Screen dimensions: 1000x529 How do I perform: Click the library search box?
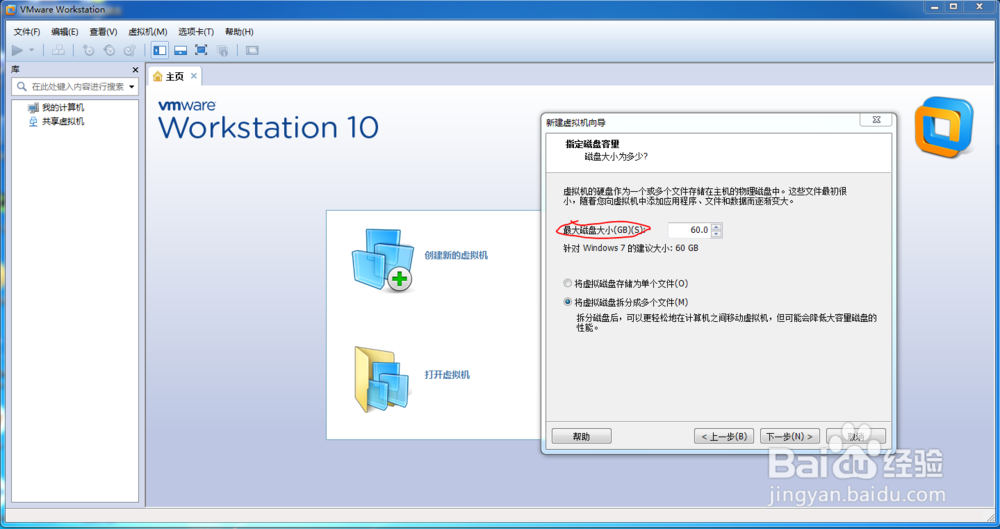pos(75,87)
